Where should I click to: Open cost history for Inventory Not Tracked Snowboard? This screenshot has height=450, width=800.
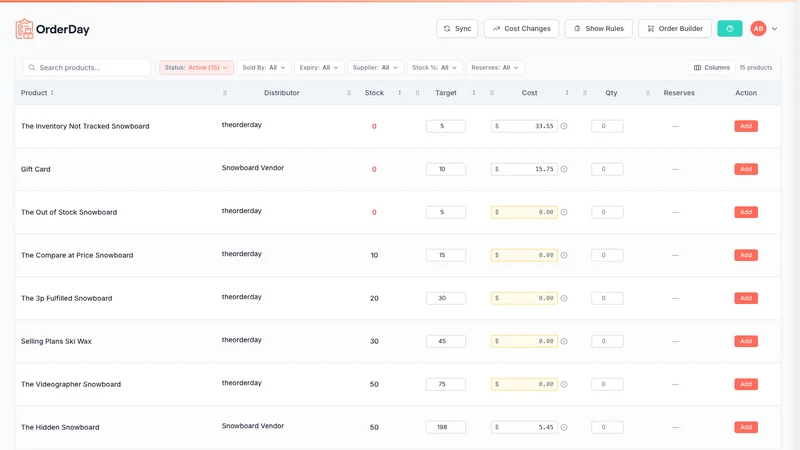click(564, 126)
